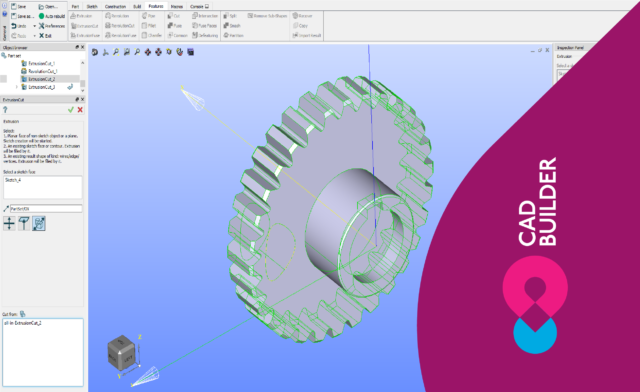The image size is (640, 392).
Task: Click the Exit button
Action: coord(45,36)
